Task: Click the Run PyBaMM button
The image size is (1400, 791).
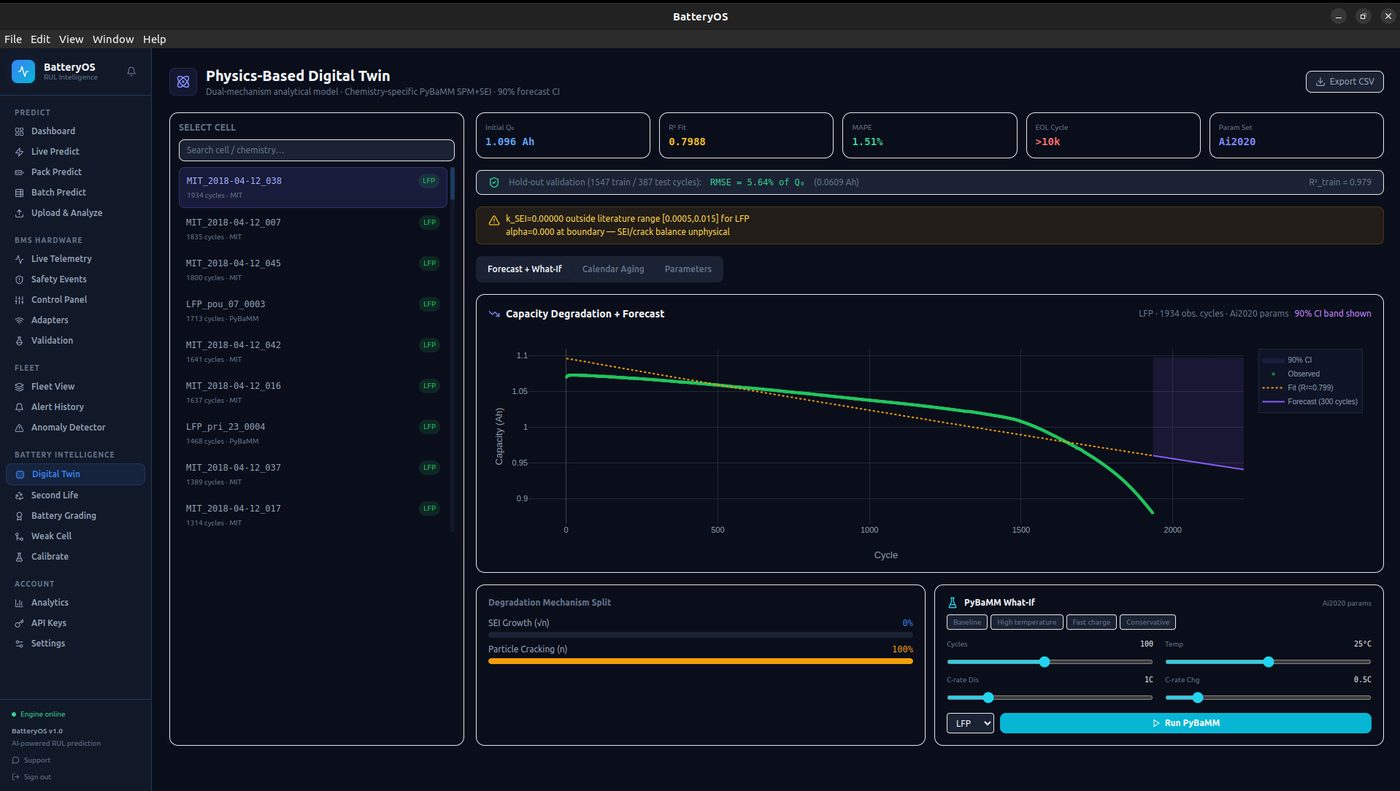Action: [1185, 723]
